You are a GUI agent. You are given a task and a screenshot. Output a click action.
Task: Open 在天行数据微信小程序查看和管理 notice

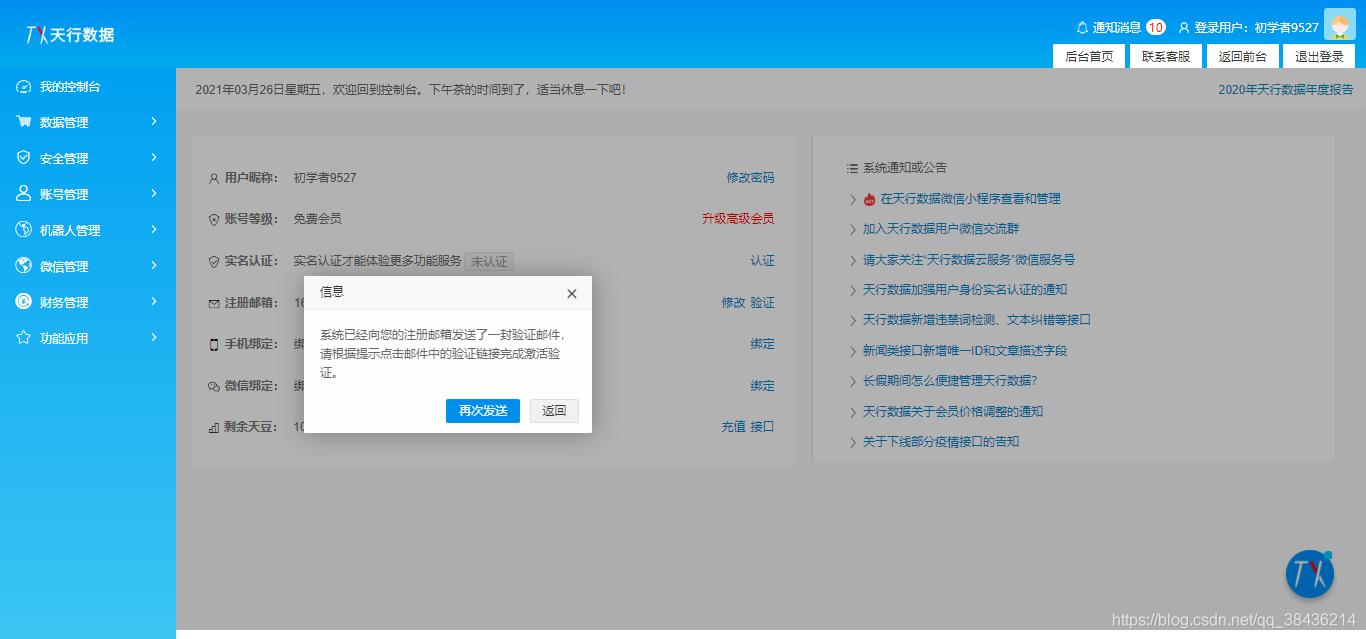[971, 199]
